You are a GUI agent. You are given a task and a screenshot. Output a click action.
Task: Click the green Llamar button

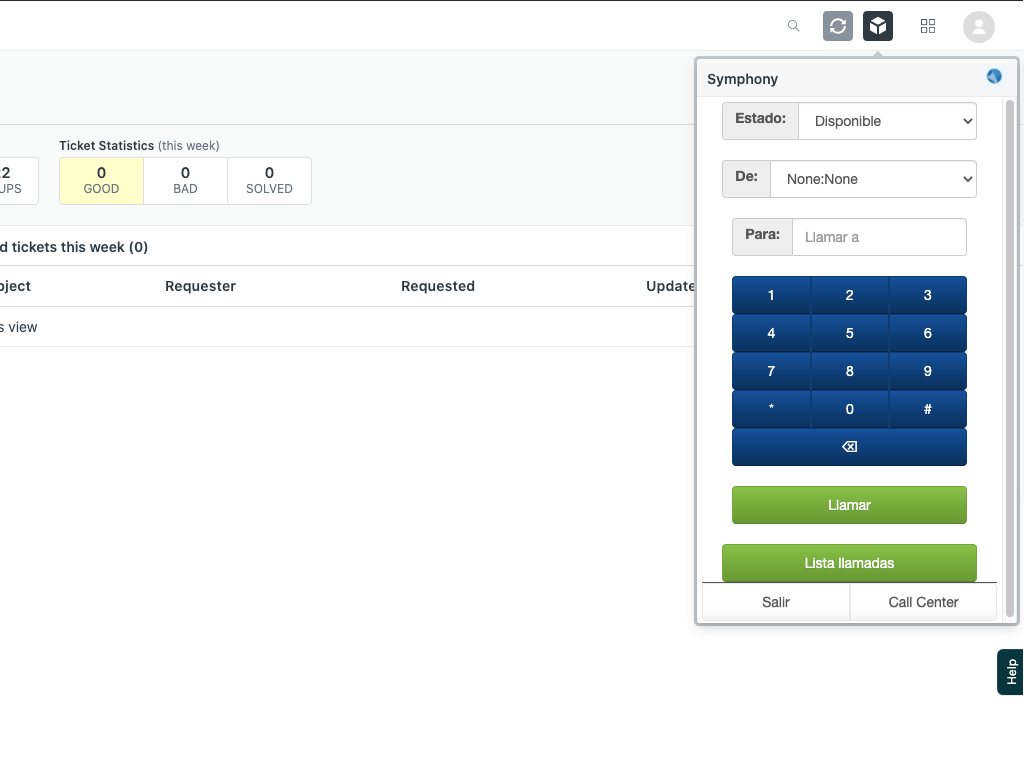click(x=849, y=505)
